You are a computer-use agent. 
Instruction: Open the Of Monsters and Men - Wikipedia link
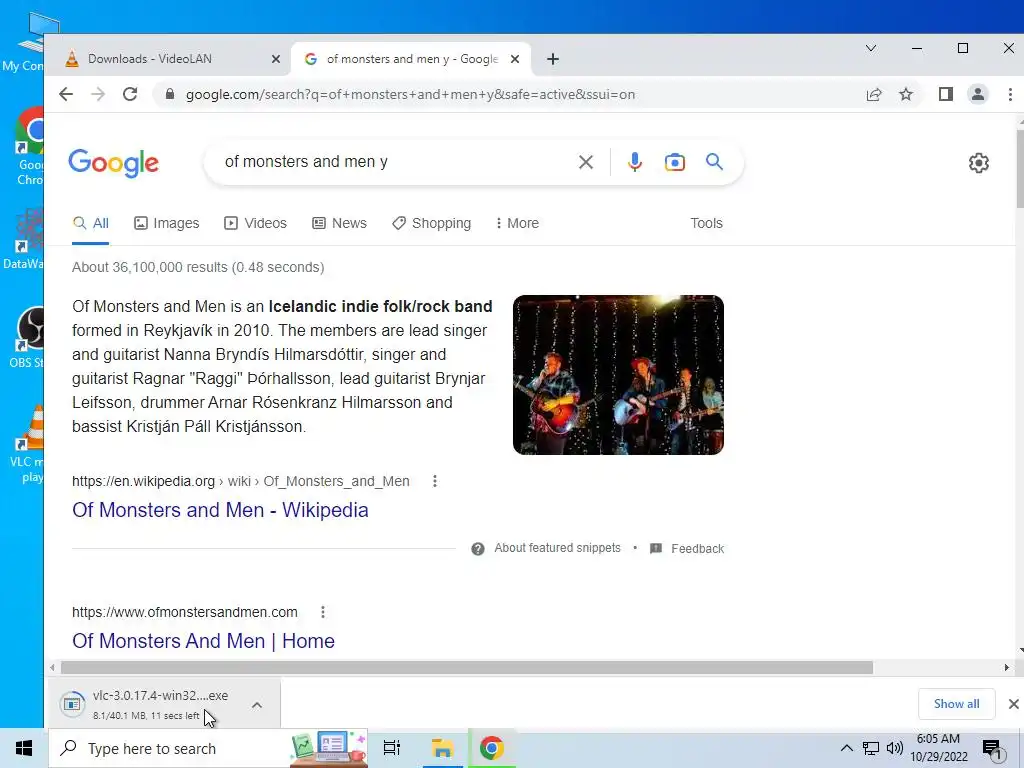220,510
